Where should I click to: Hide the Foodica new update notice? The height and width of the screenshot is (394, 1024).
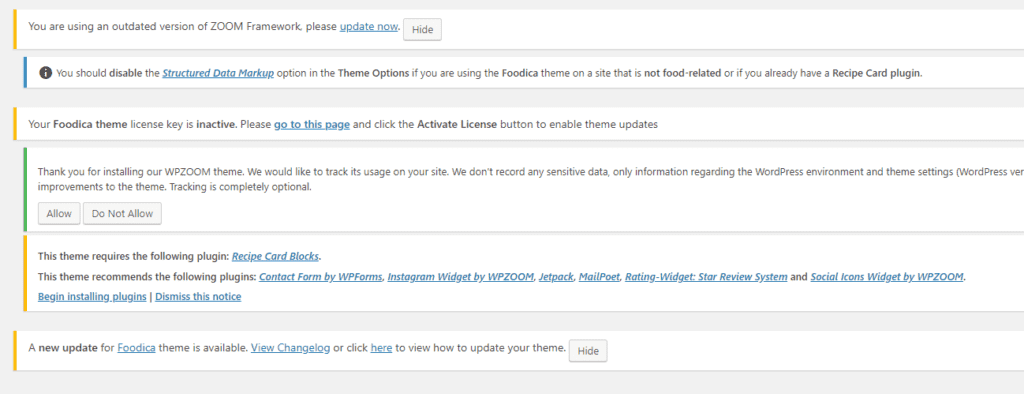tap(588, 351)
